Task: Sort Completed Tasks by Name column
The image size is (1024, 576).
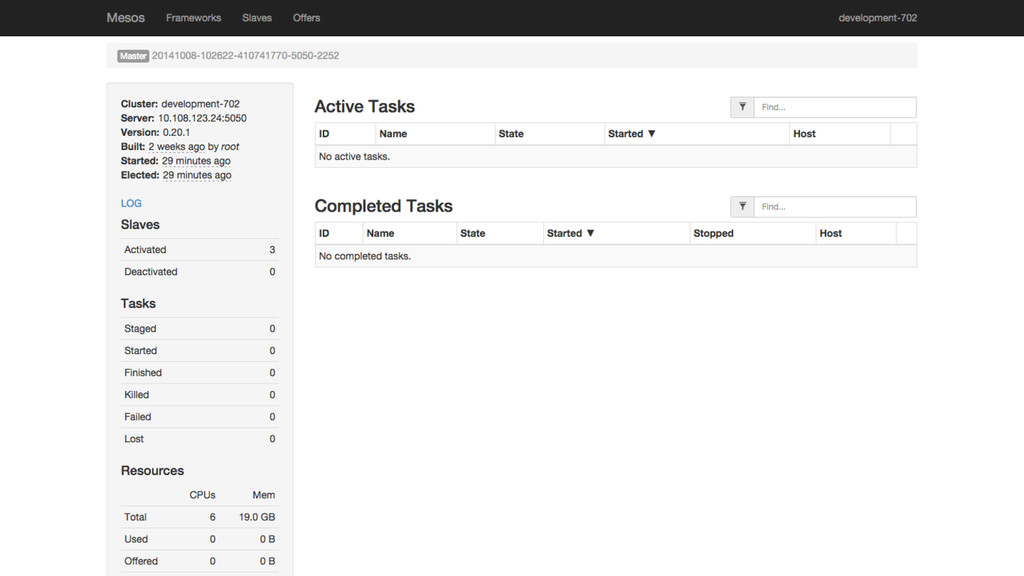Action: coord(380,233)
